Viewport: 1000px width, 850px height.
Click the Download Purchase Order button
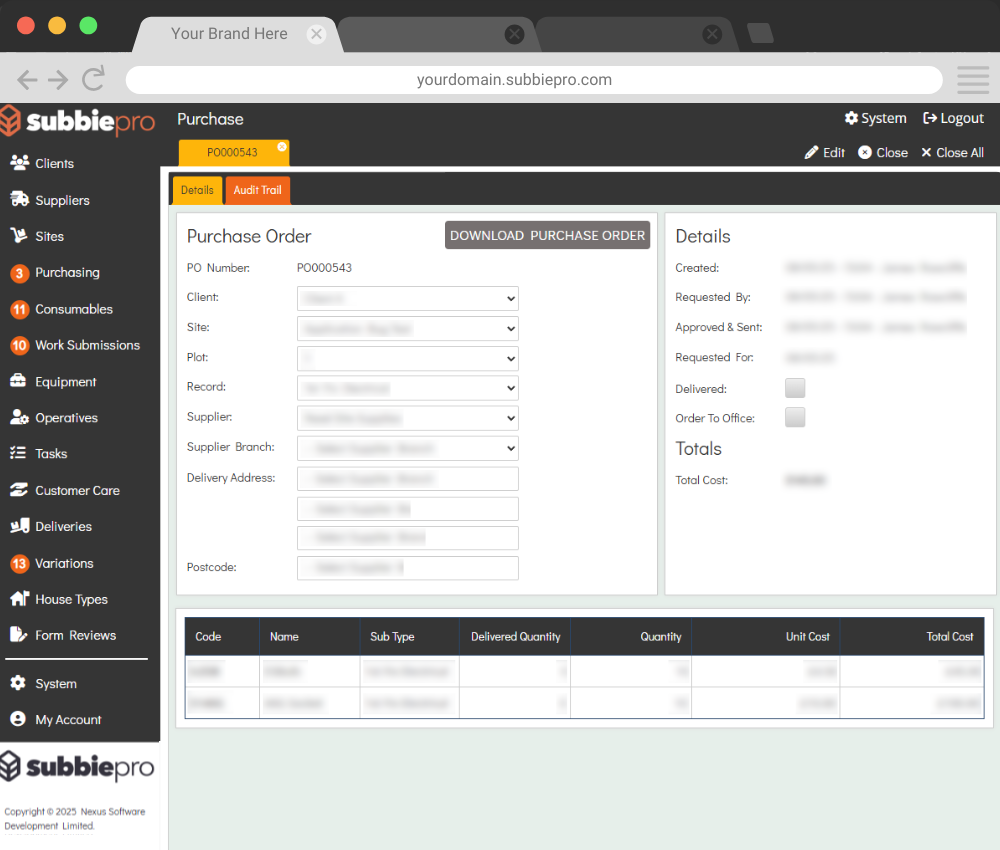(x=547, y=235)
